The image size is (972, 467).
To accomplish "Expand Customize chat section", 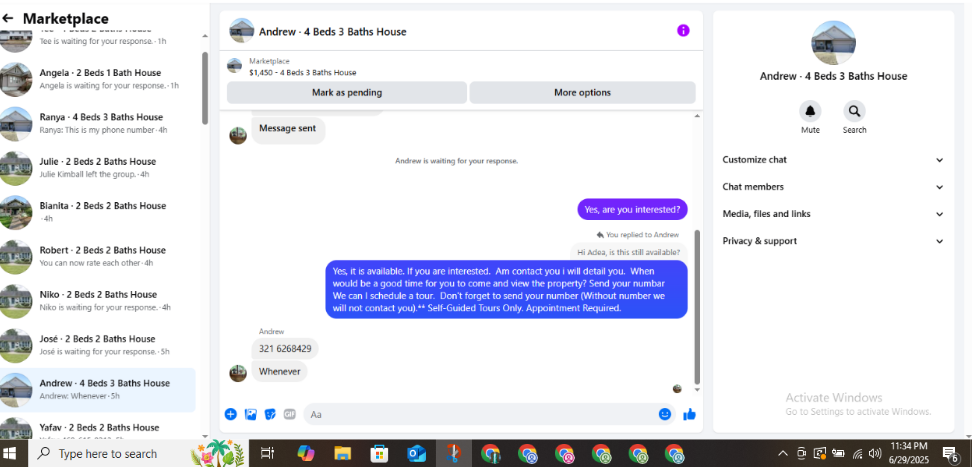I will (x=834, y=160).
